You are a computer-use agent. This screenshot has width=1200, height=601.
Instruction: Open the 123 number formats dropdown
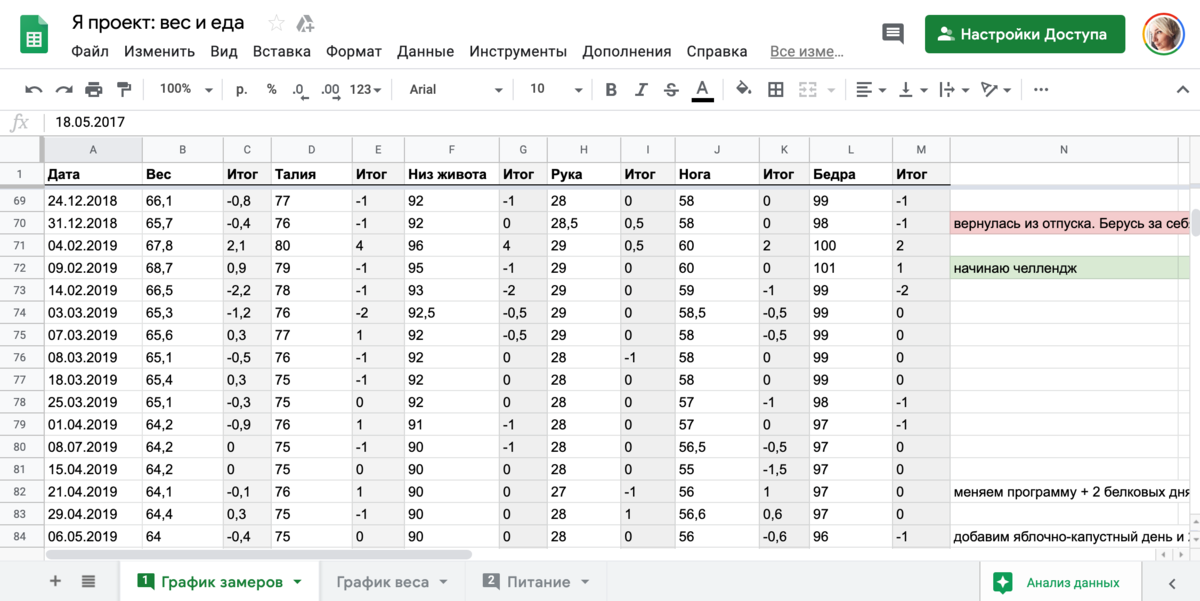pos(365,89)
